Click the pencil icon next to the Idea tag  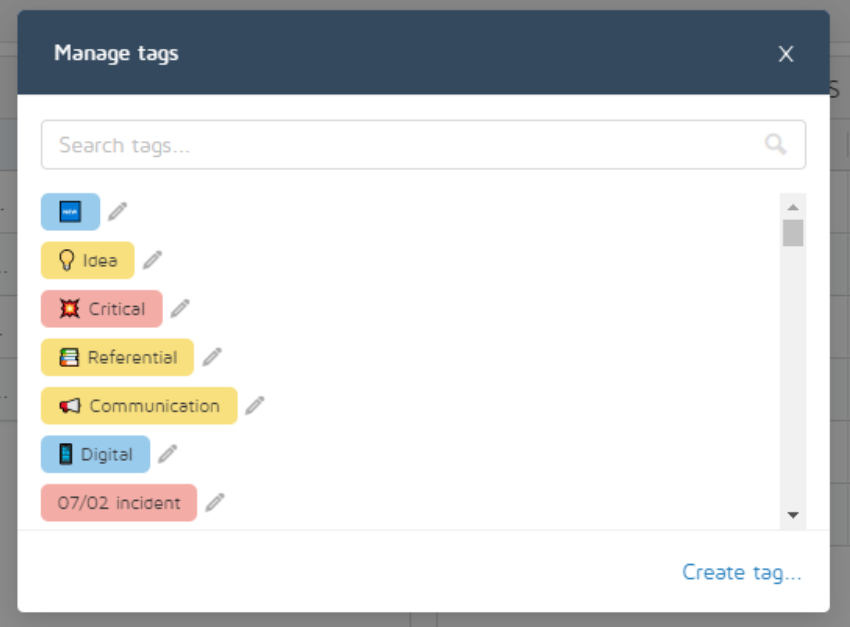[151, 260]
